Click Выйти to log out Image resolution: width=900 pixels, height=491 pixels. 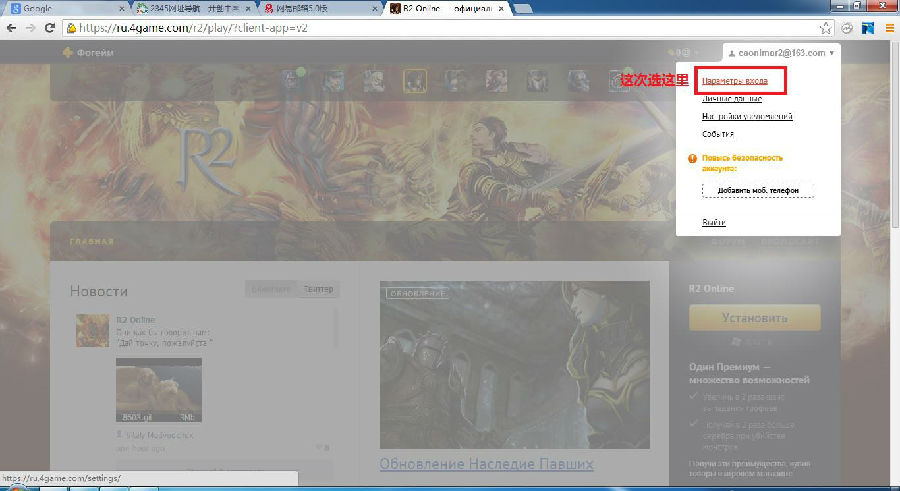713,222
